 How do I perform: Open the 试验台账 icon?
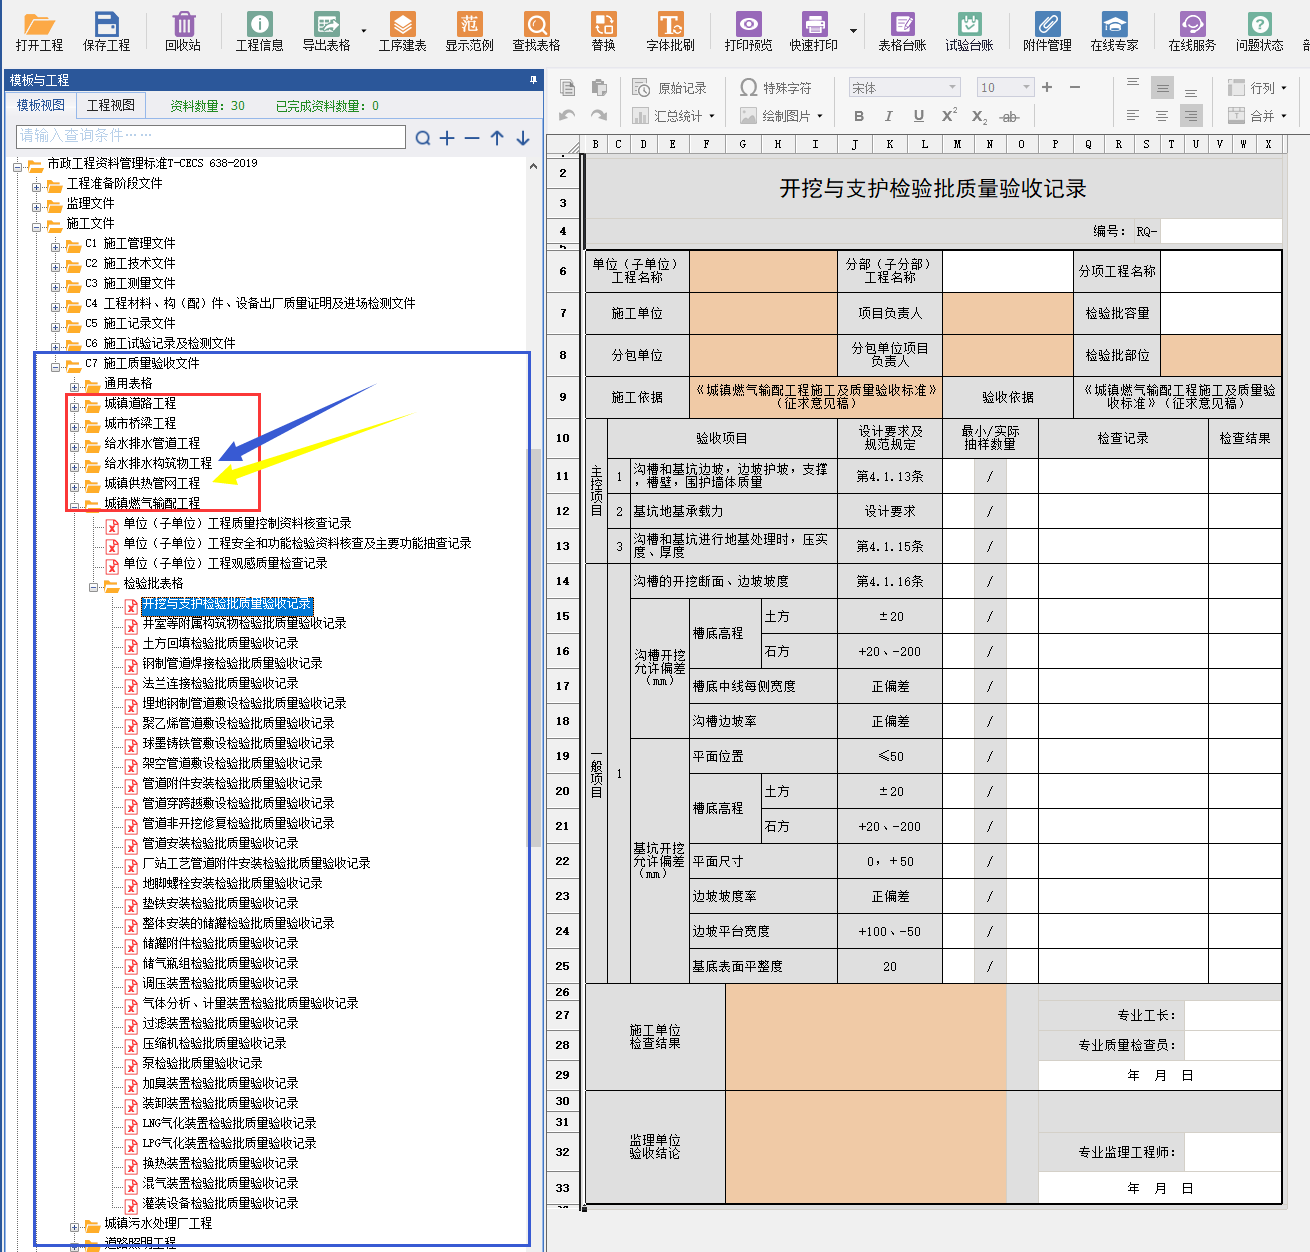click(x=969, y=31)
